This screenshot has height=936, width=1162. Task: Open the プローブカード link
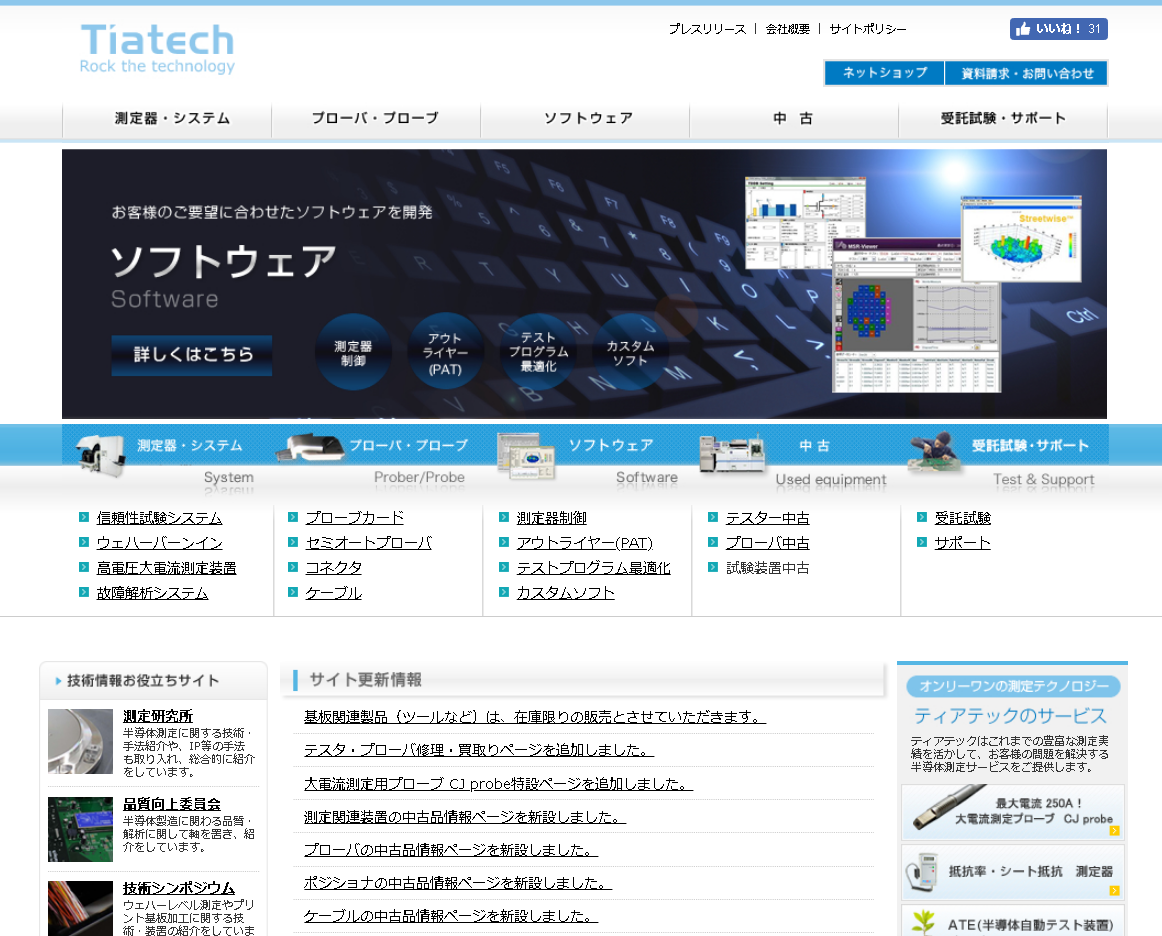355,517
